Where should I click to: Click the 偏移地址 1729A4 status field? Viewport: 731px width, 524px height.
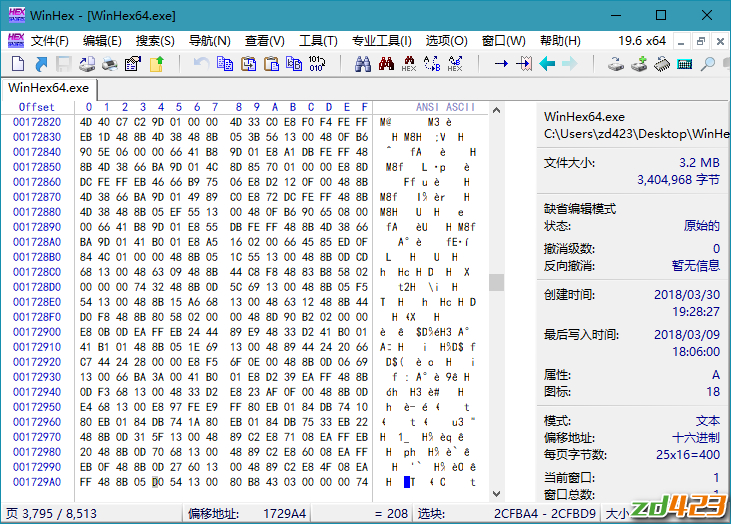(247, 514)
